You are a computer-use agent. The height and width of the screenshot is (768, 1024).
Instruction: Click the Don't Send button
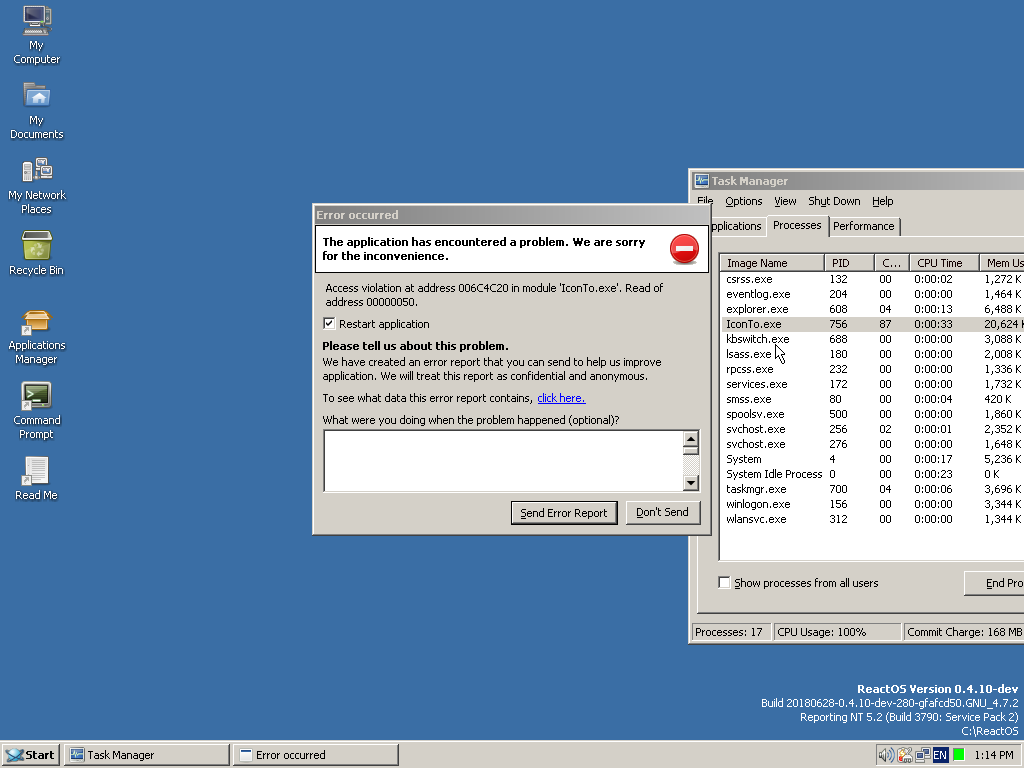[x=662, y=512]
